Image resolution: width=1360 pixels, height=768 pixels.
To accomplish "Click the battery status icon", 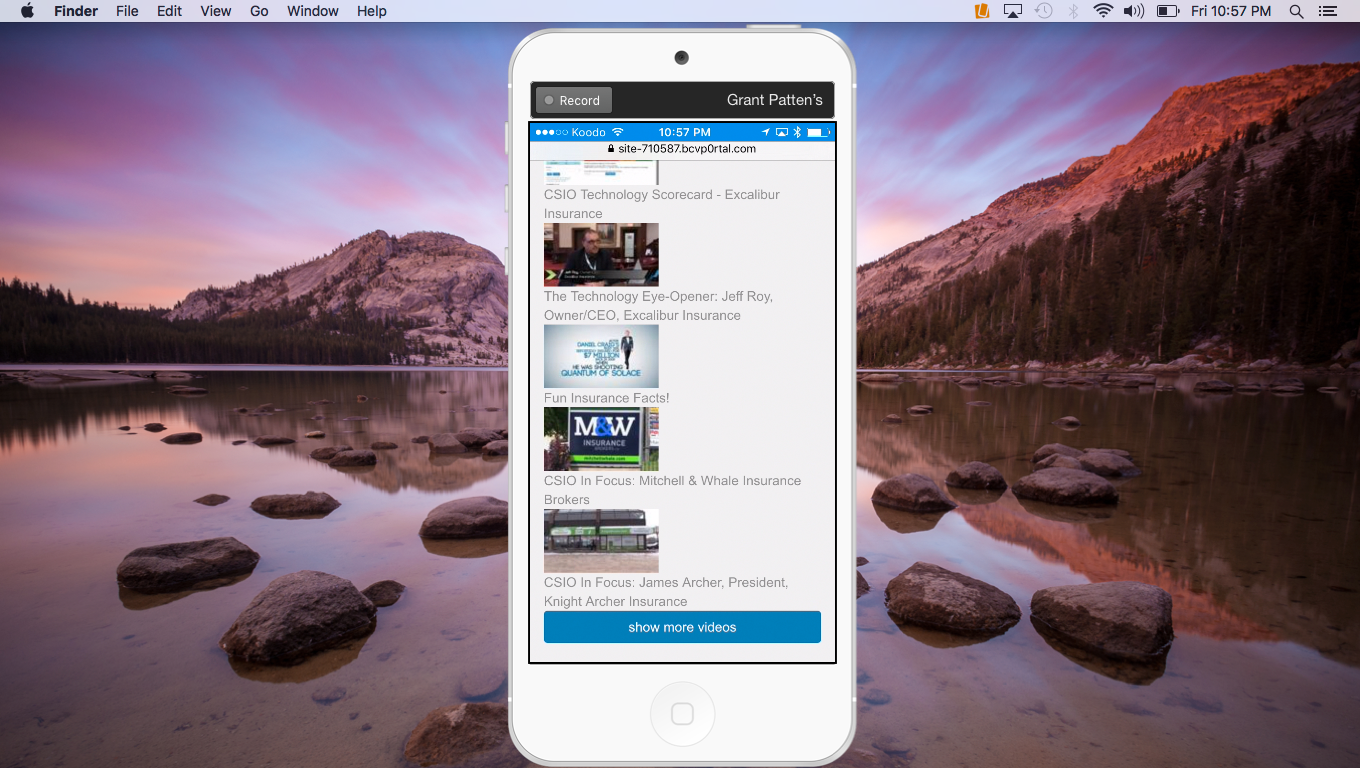I will click(x=1167, y=11).
